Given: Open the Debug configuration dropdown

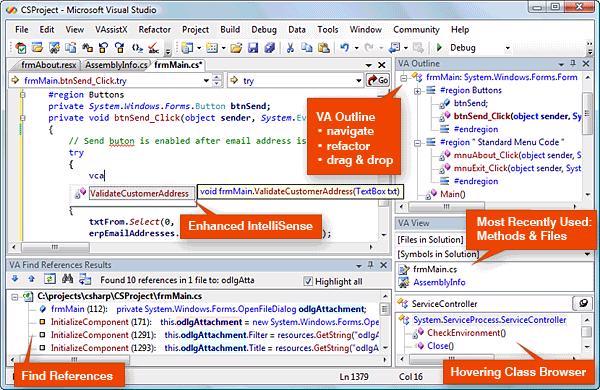Looking at the screenshot, I should pos(507,48).
